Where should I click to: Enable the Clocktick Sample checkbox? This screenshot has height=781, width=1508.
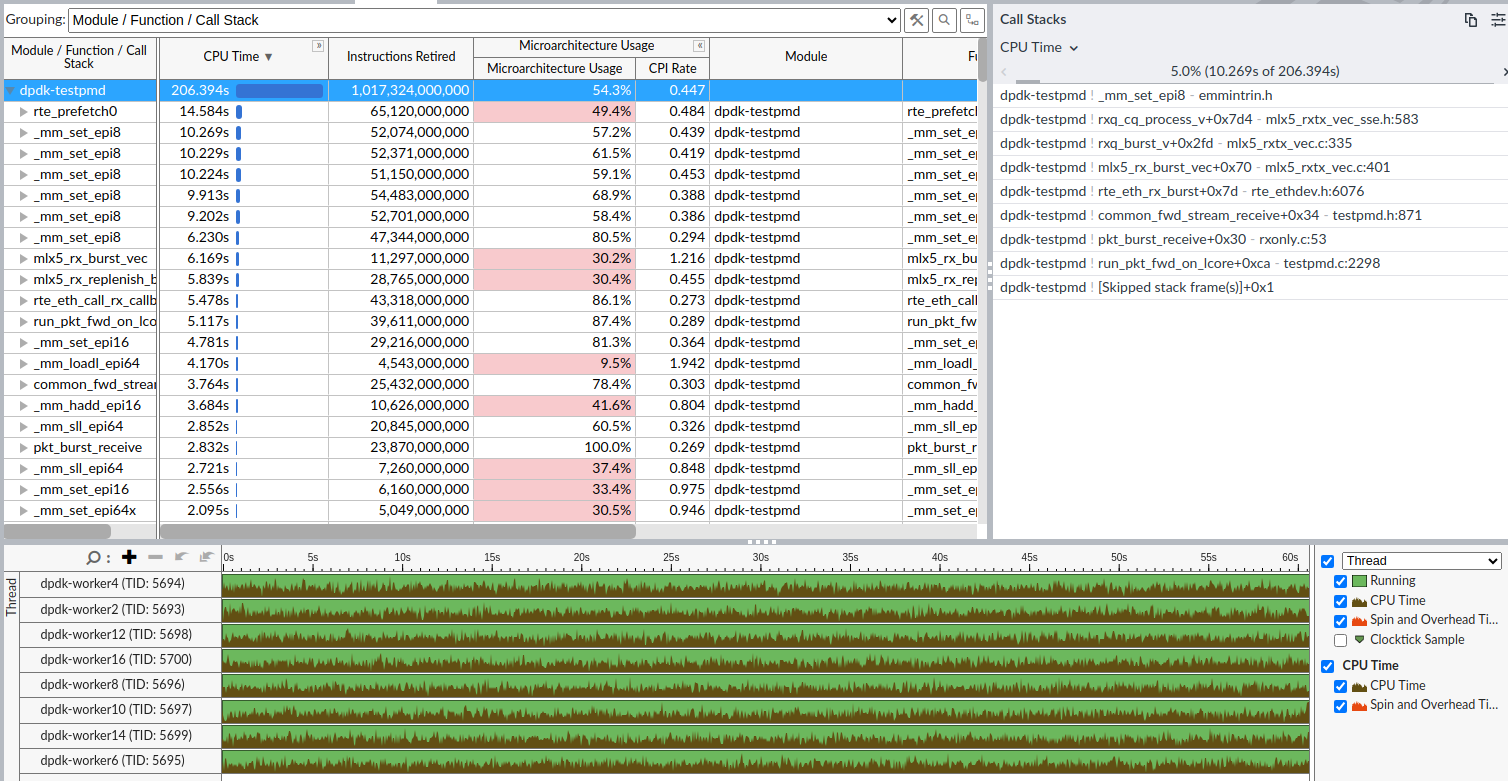[1341, 640]
